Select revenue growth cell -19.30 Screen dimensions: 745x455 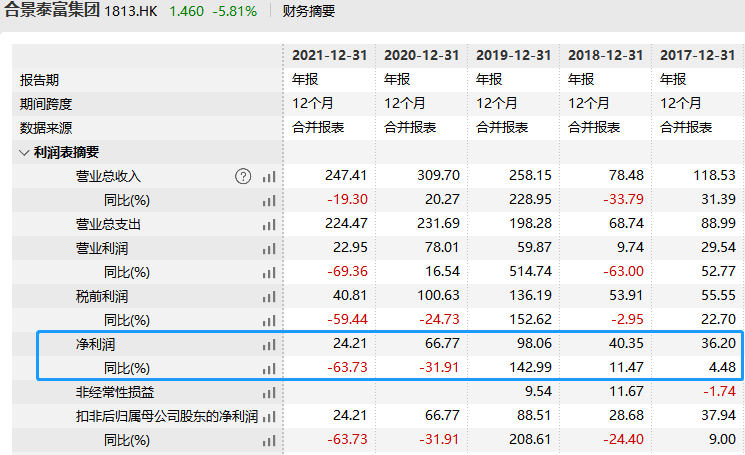click(x=347, y=199)
